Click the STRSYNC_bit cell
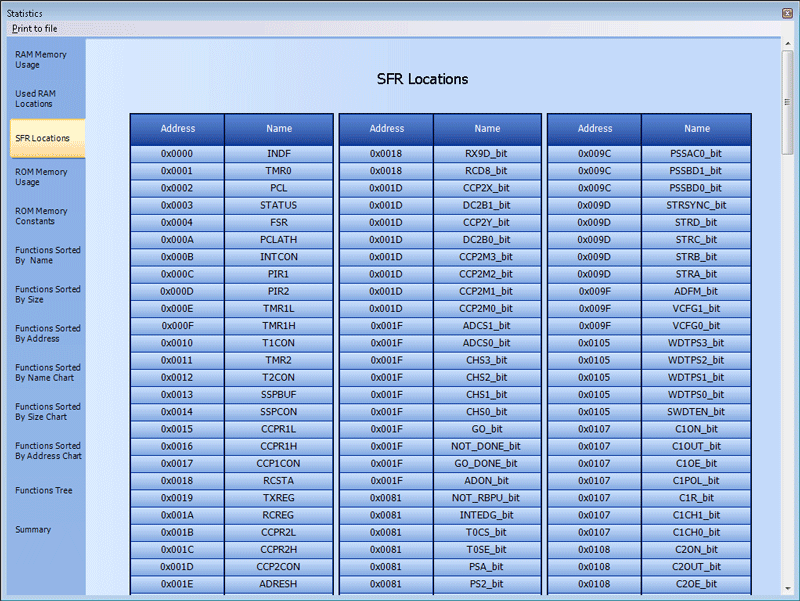This screenshot has height=601, width=800. [696, 205]
